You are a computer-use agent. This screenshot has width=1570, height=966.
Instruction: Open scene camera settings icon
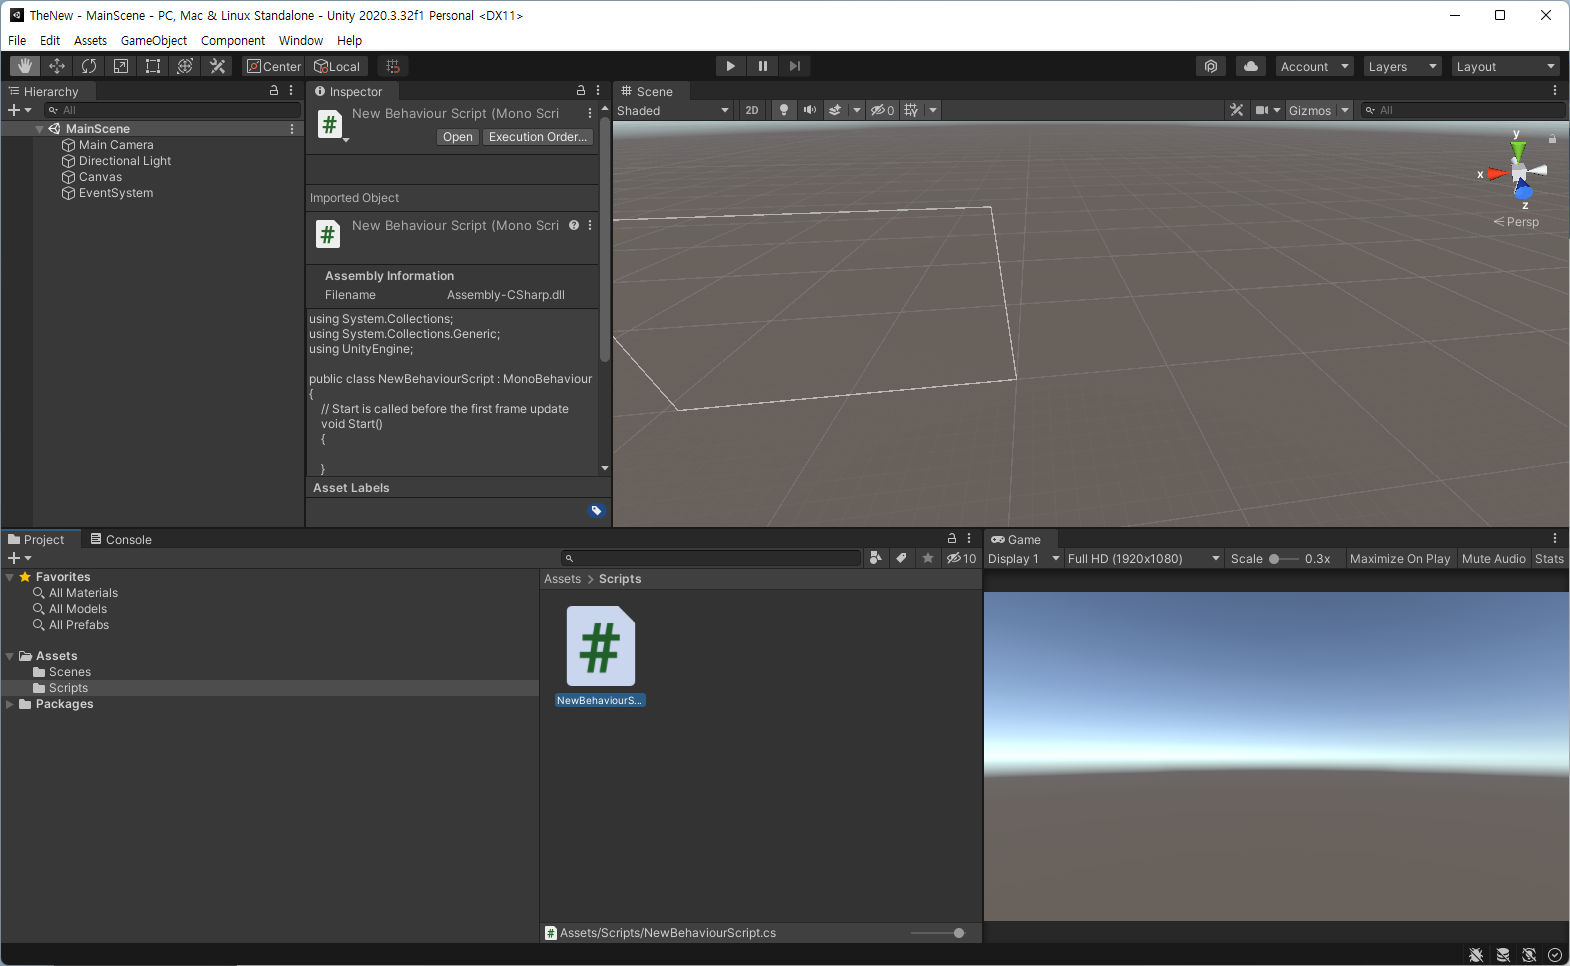click(x=1262, y=110)
